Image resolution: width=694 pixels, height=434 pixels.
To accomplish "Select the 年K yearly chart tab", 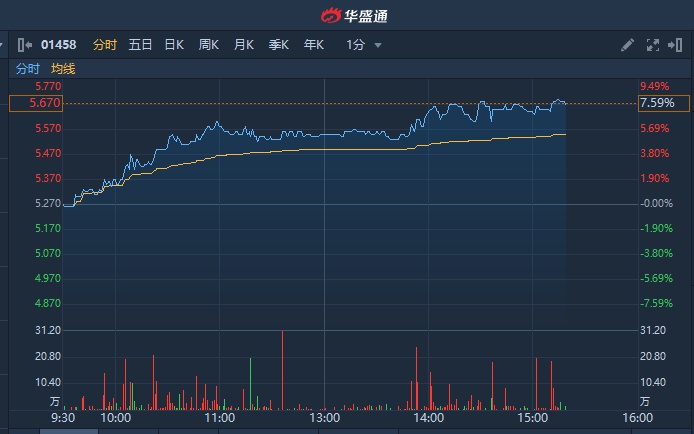I will click(x=314, y=45).
